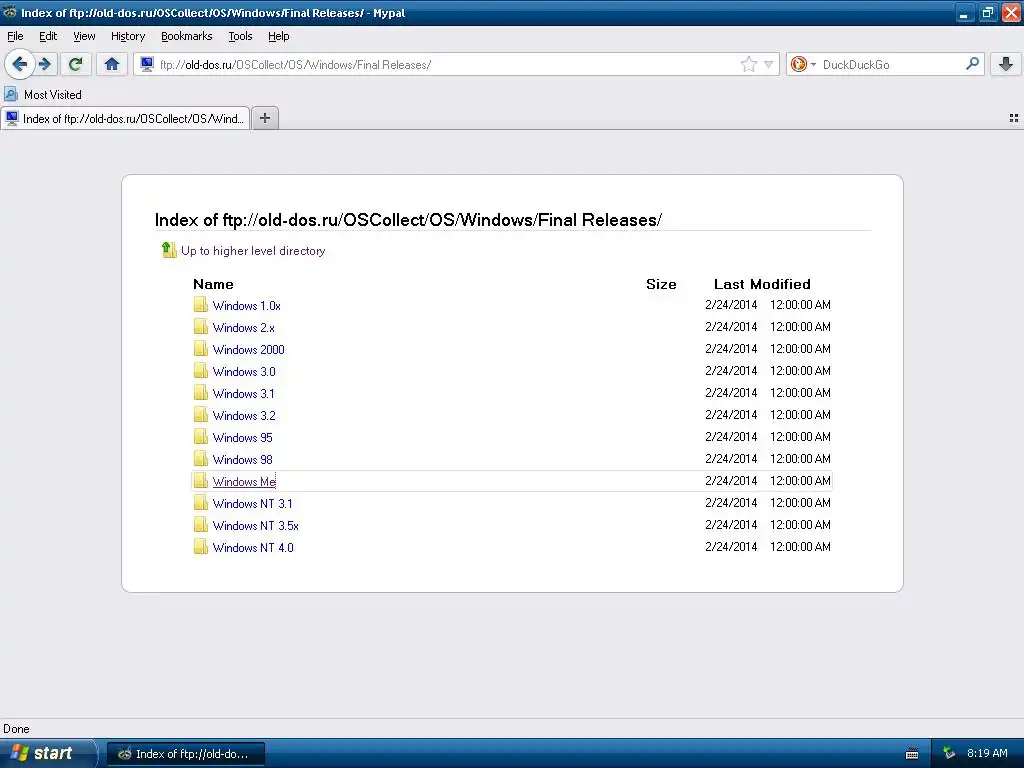The height and width of the screenshot is (768, 1024).
Task: Click the folder icon beside Windows 3.0
Action: pyautogui.click(x=200, y=371)
